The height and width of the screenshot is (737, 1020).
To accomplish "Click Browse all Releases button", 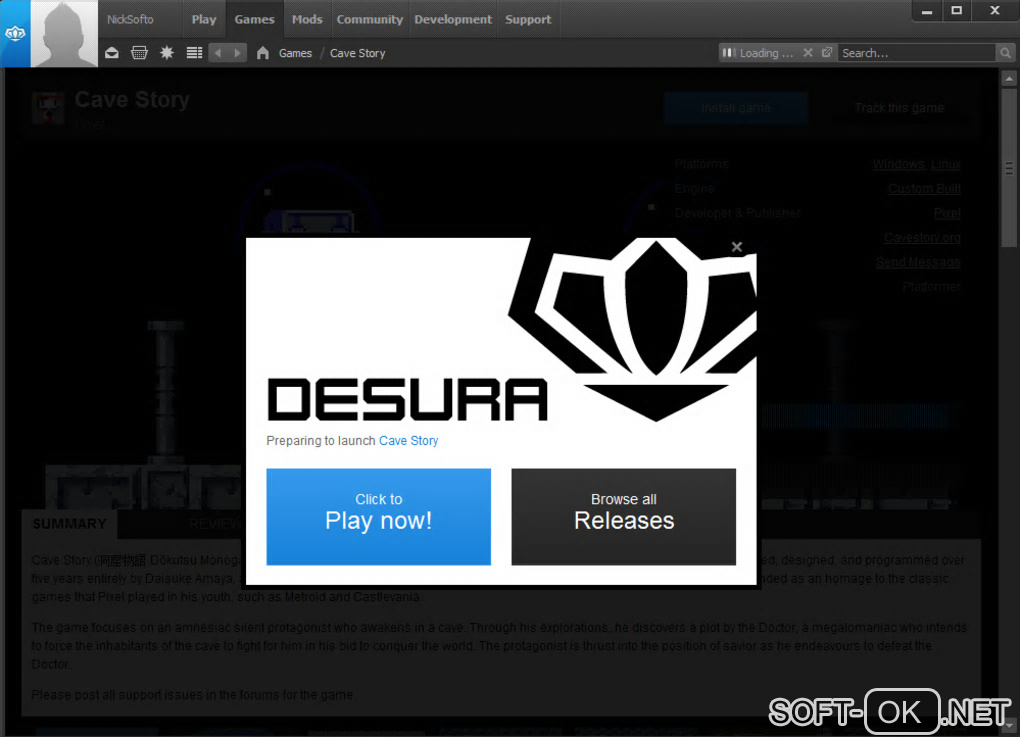I will (x=624, y=516).
